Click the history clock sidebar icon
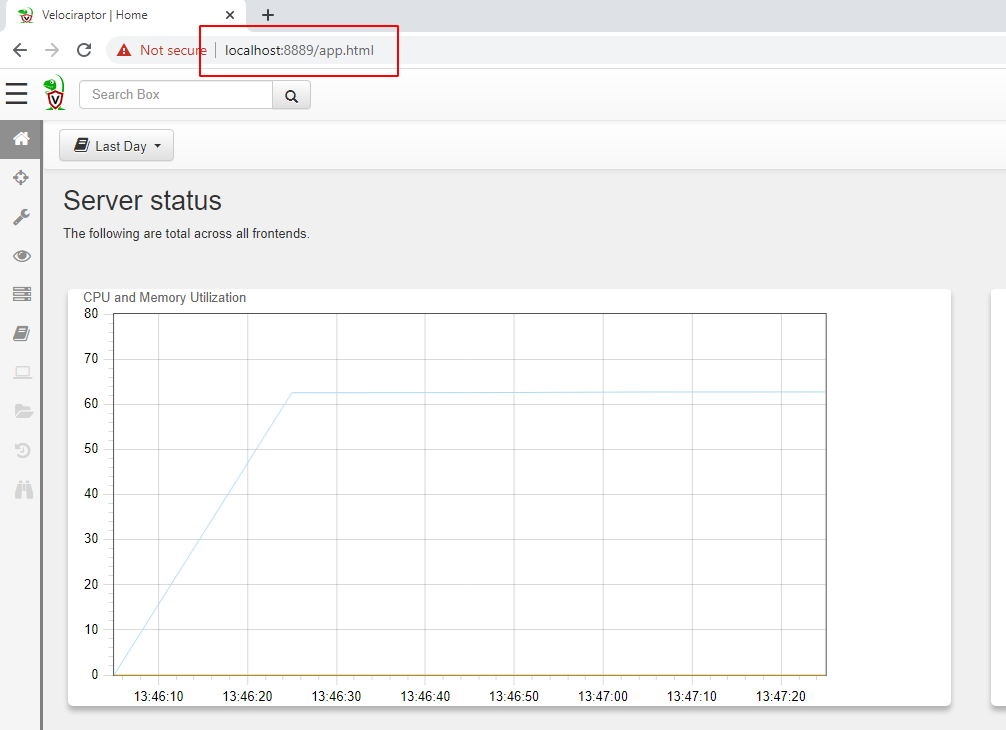This screenshot has height=730, width=1006. tap(21, 450)
